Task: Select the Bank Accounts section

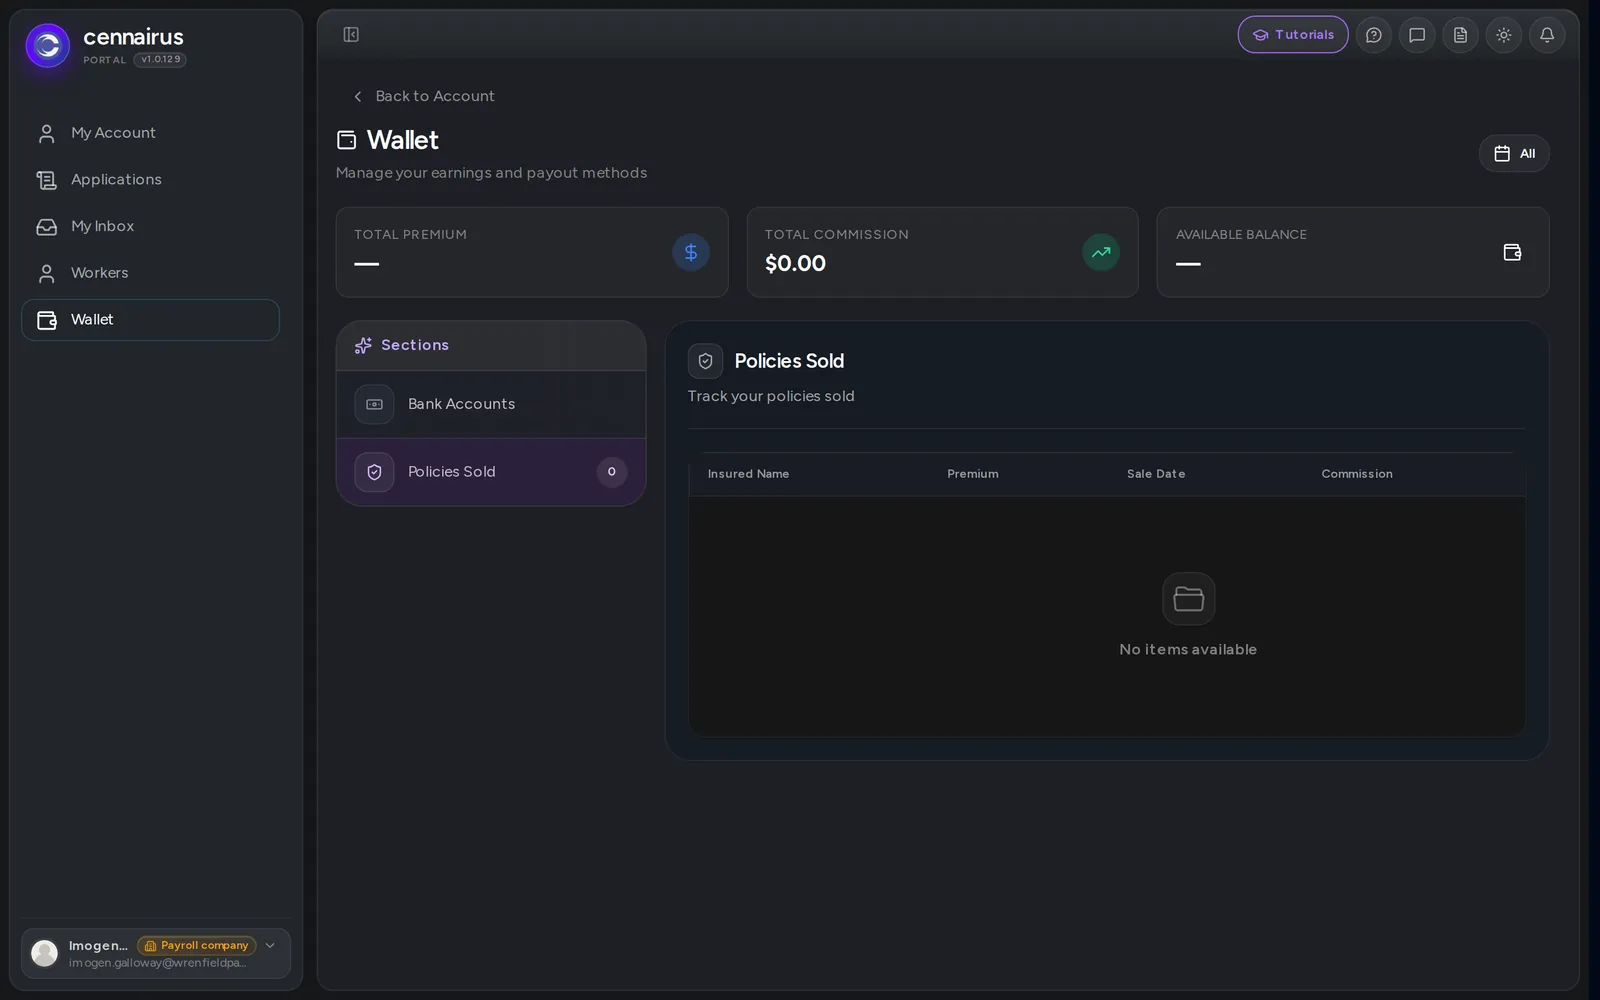Action: 491,404
